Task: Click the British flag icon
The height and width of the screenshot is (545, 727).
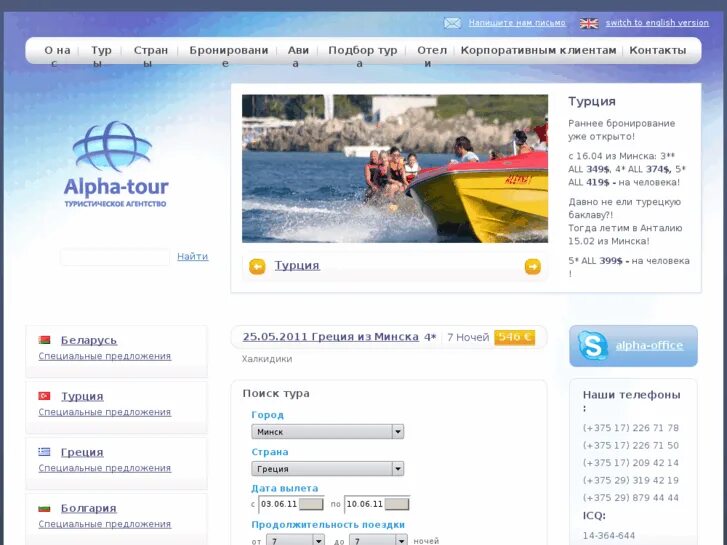Action: coord(589,23)
